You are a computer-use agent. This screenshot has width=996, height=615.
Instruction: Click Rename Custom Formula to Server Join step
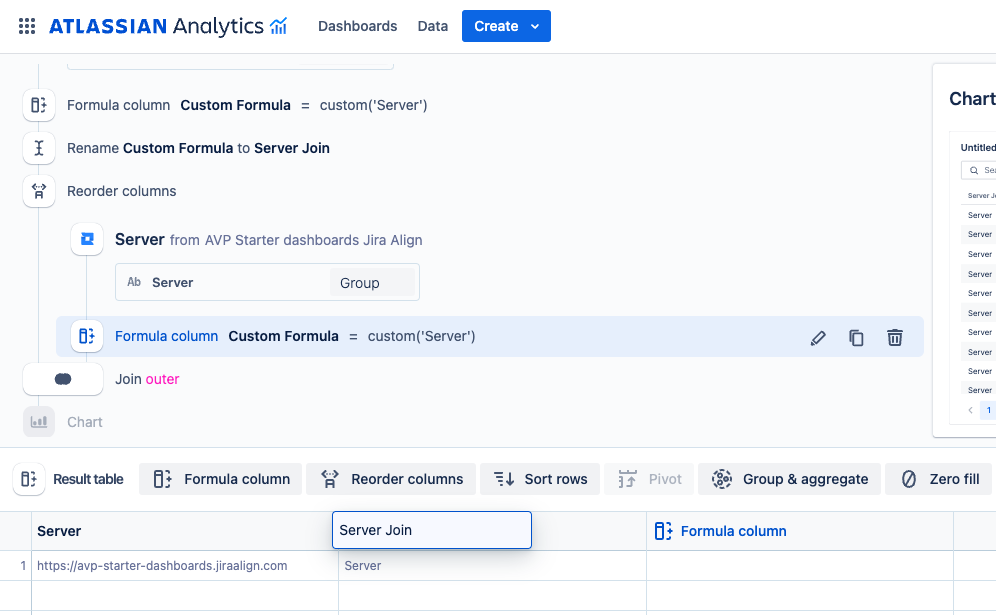click(x=198, y=148)
